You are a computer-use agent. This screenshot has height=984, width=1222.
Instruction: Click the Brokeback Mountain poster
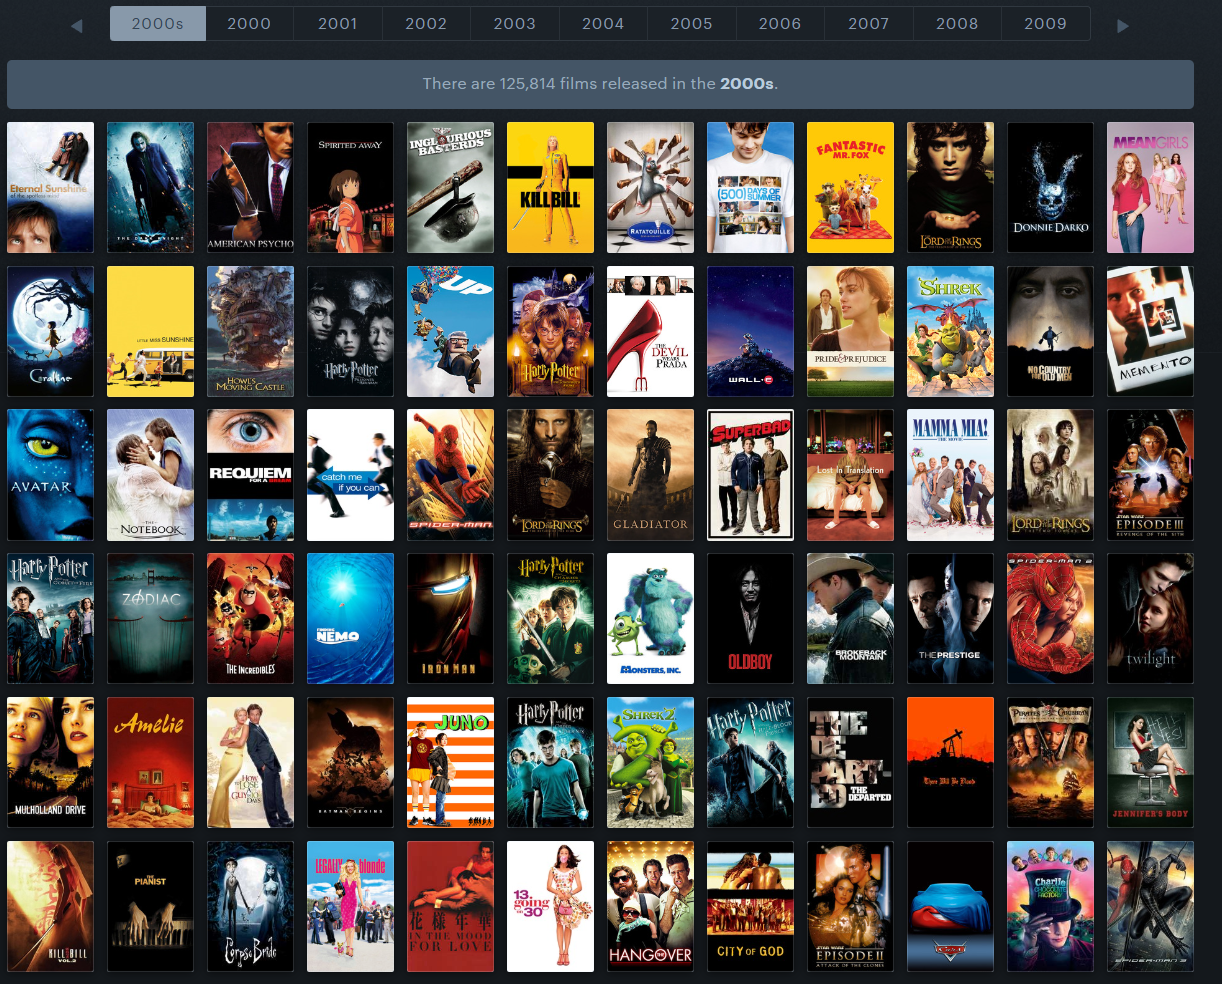coord(850,619)
